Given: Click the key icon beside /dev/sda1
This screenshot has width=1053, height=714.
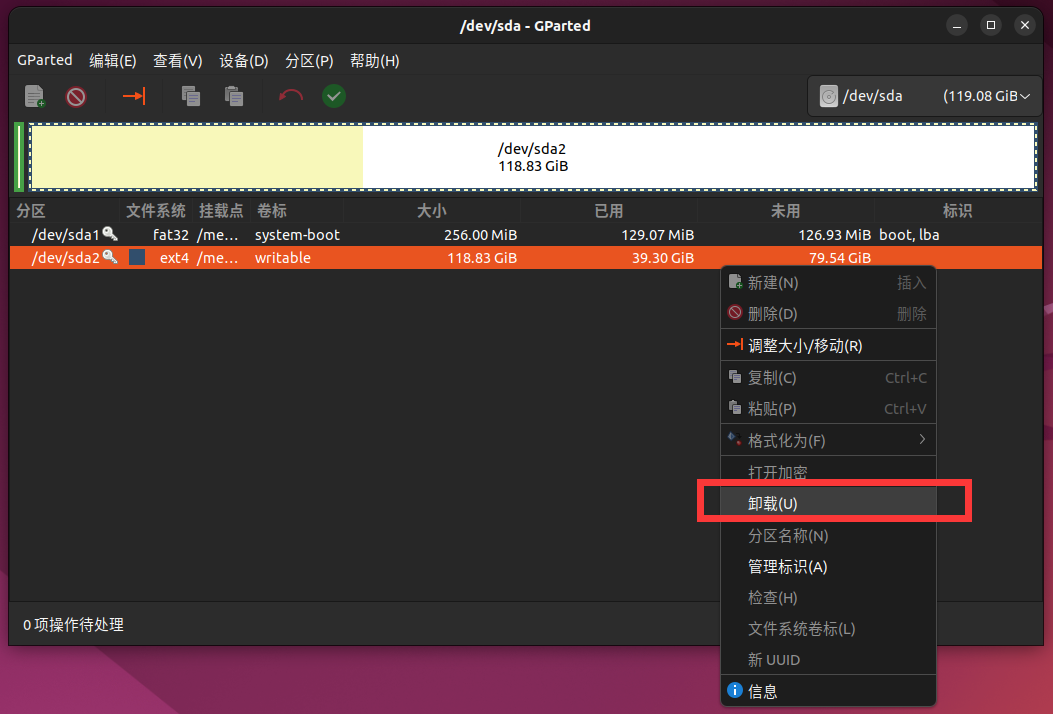Looking at the screenshot, I should pos(110,234).
